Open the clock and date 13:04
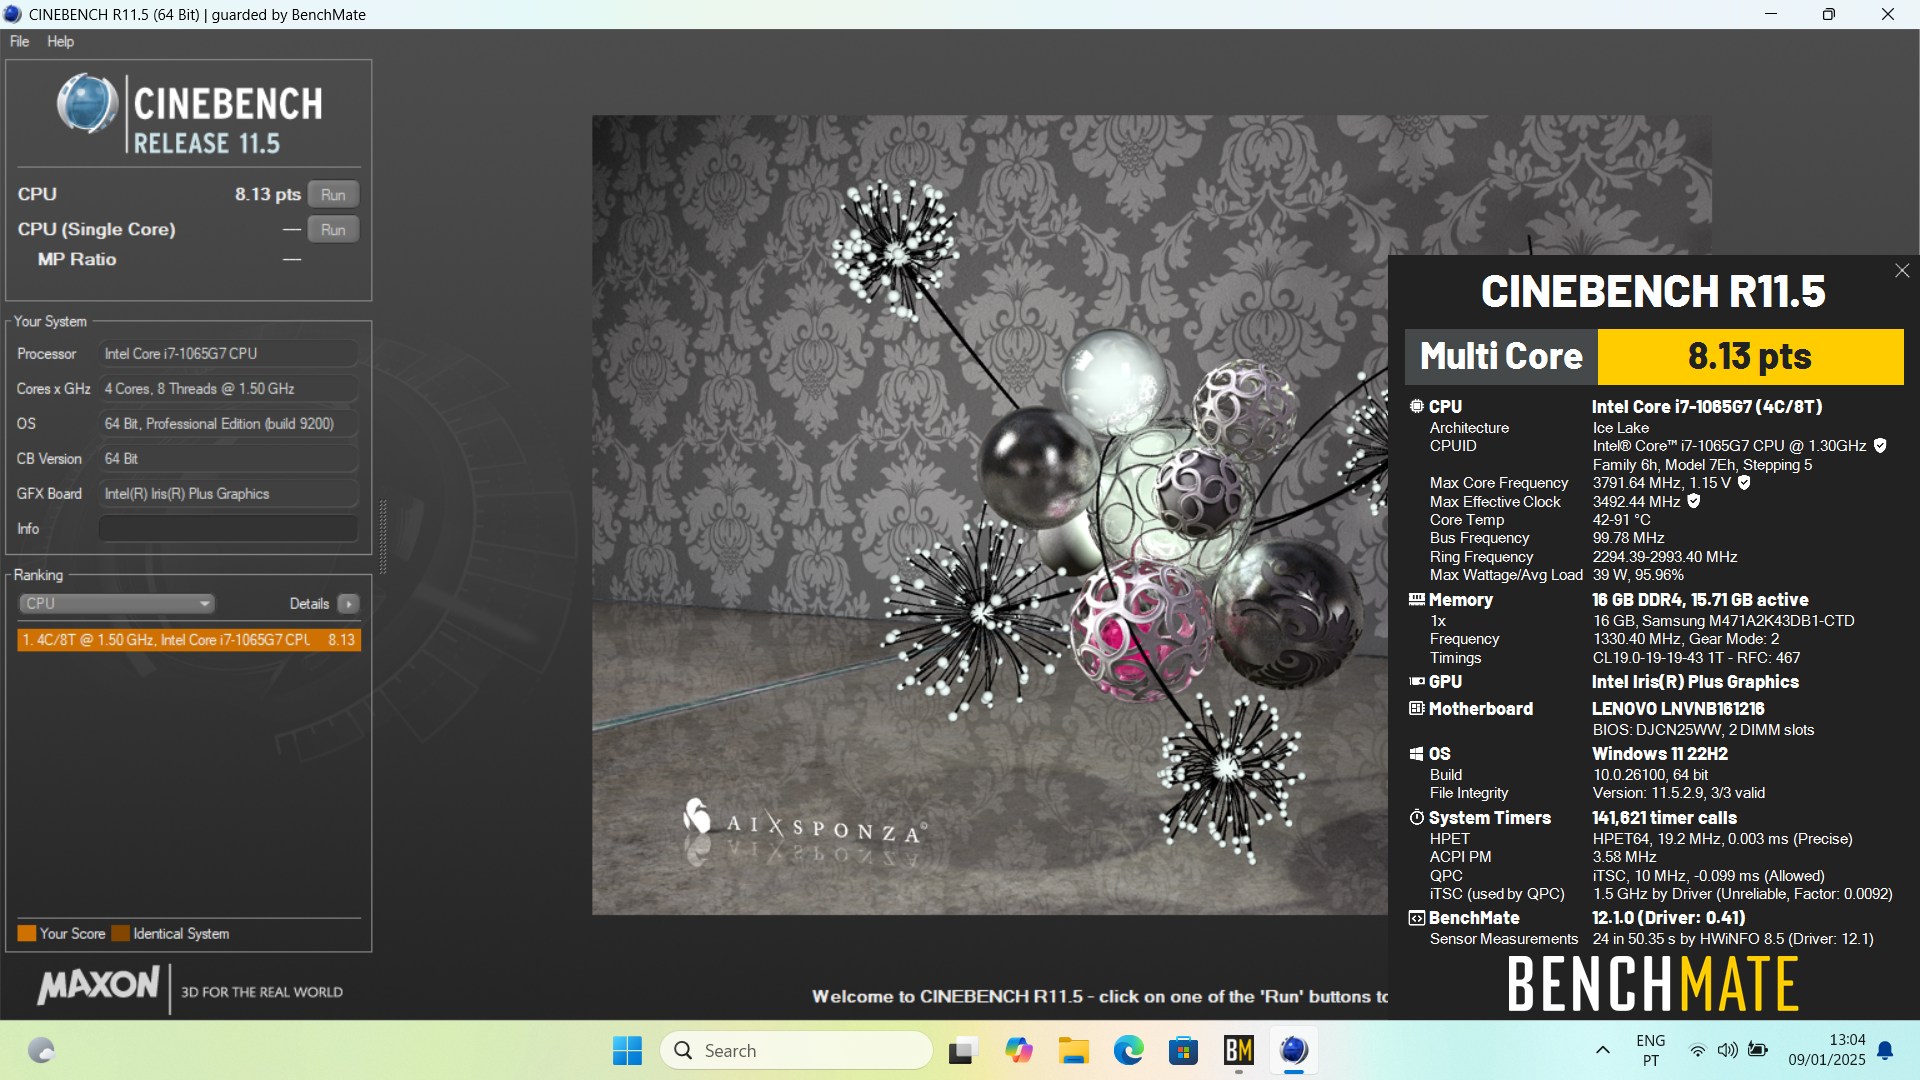Screen dimensions: 1920x1080 (x=1827, y=1050)
